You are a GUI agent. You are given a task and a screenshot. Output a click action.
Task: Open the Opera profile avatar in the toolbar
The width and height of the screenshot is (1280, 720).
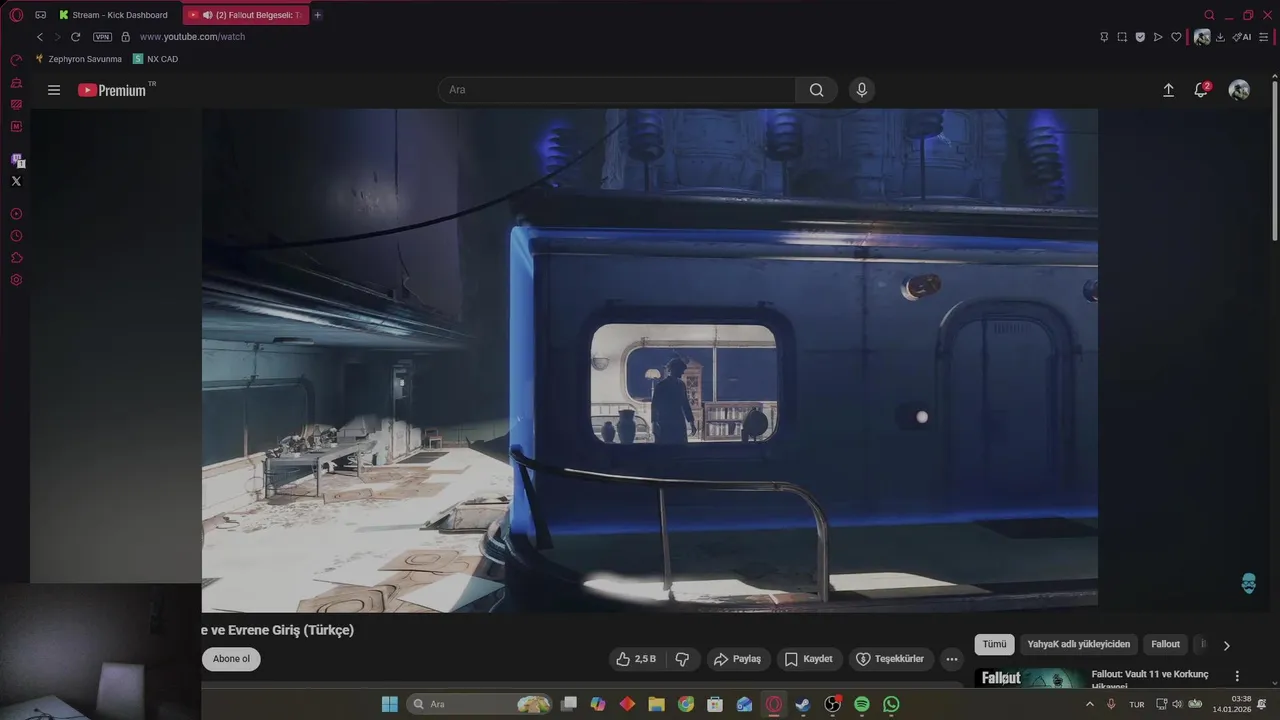pos(1202,37)
